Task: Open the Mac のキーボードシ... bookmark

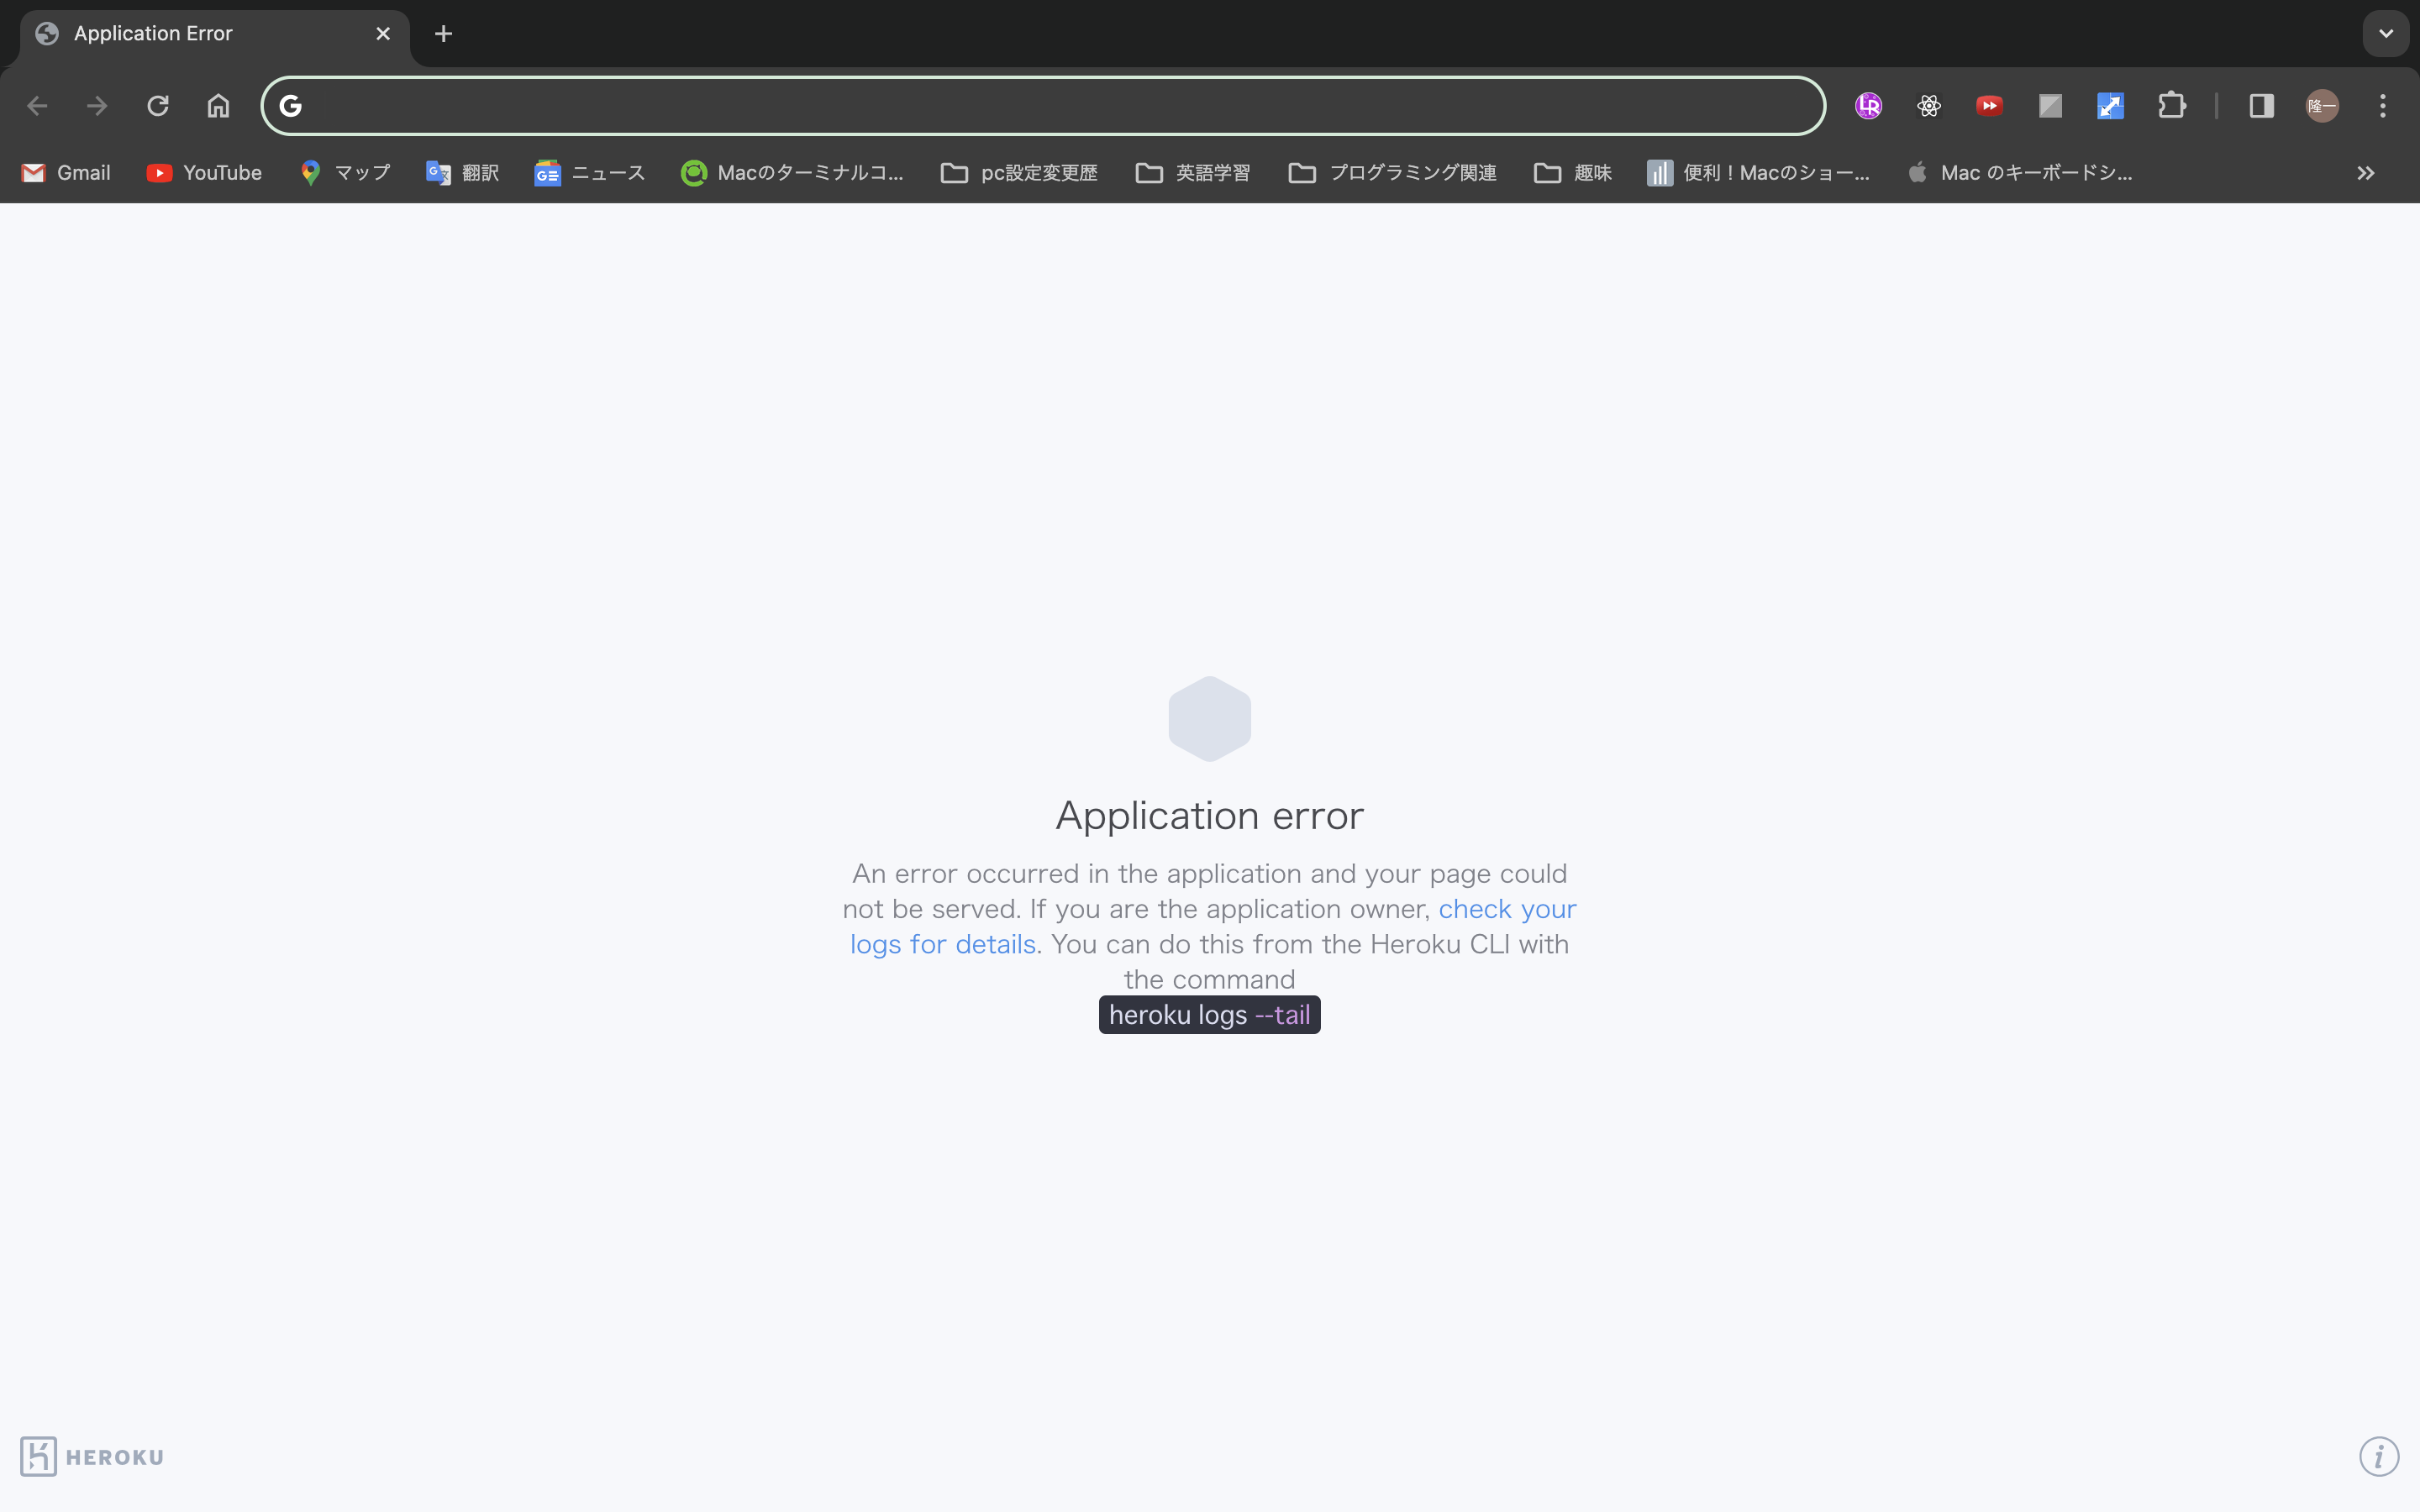Action: tap(2020, 173)
